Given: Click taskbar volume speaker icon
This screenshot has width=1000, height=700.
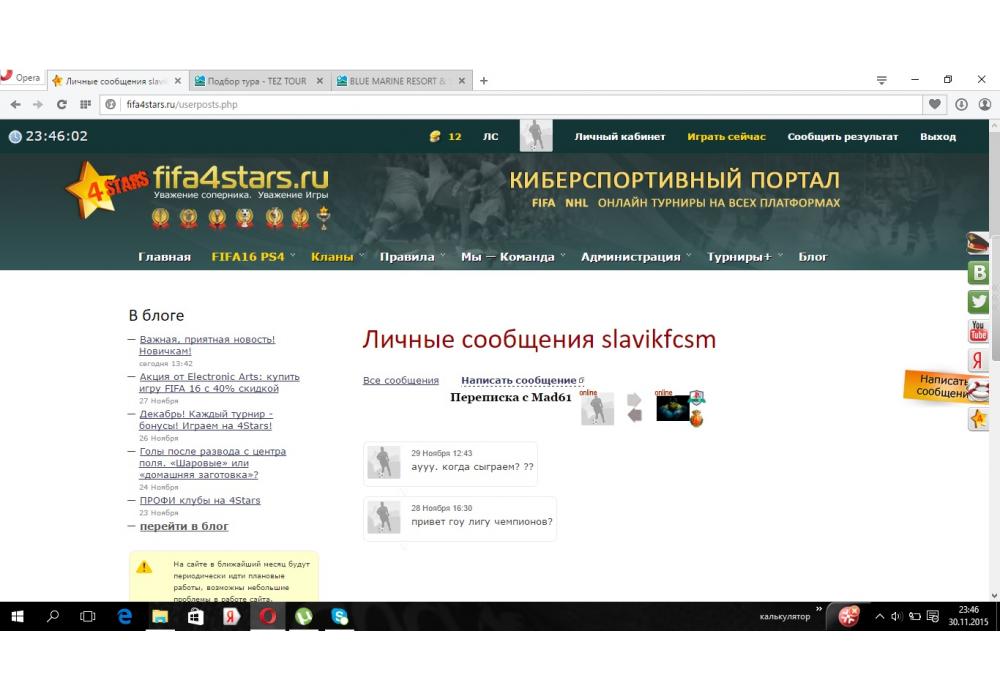Looking at the screenshot, I should tap(896, 616).
